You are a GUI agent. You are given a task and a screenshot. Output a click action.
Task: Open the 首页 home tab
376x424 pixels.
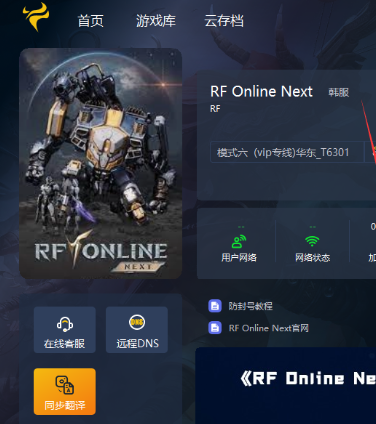91,21
